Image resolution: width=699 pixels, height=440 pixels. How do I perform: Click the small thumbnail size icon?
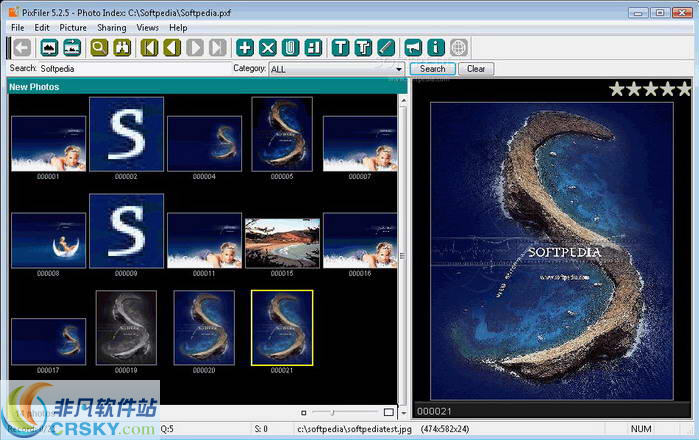(x=304, y=412)
